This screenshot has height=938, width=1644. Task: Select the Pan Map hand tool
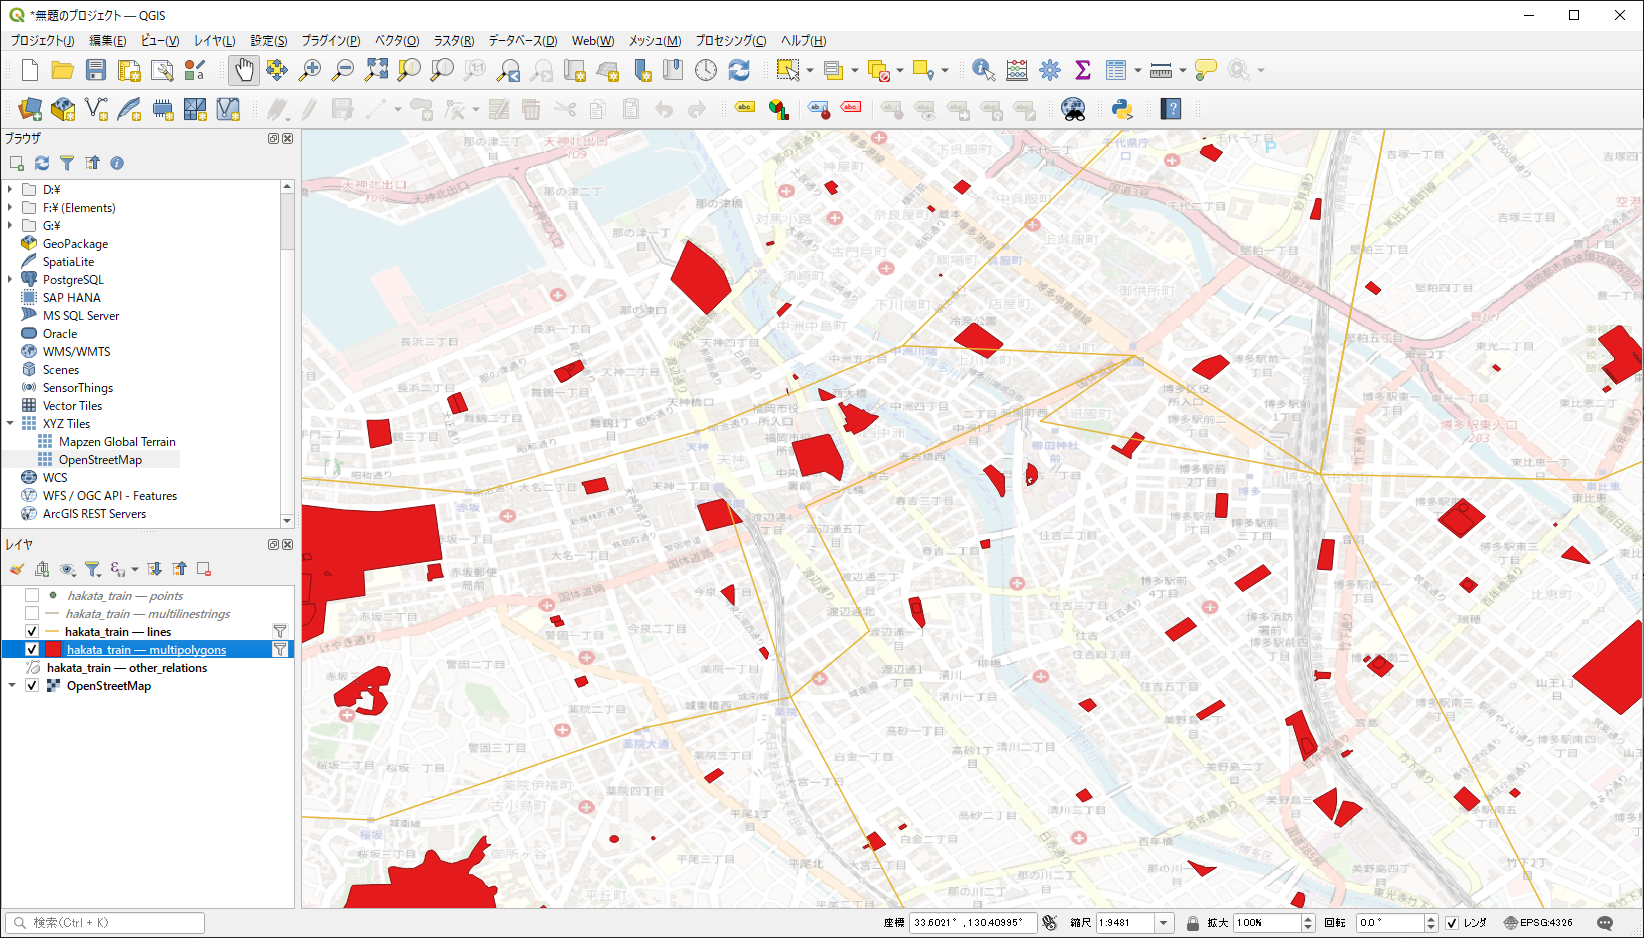coord(244,70)
